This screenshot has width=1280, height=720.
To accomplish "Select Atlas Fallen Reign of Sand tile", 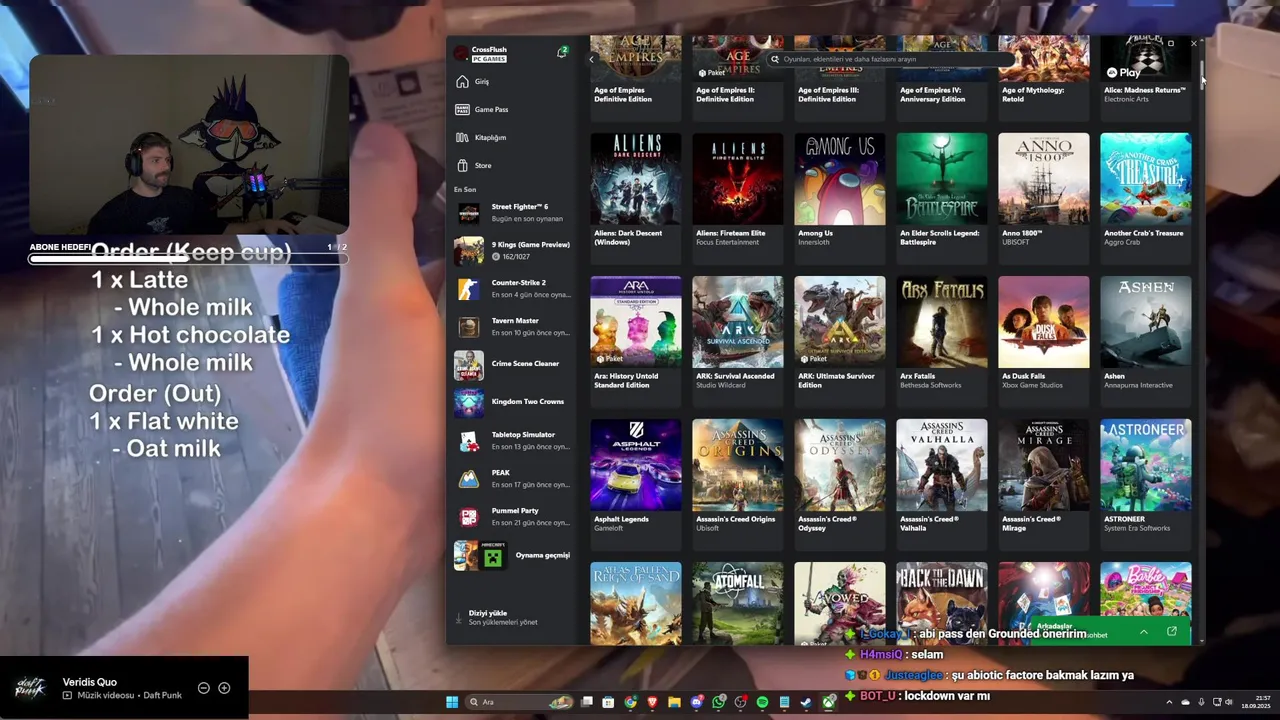I will pyautogui.click(x=636, y=603).
